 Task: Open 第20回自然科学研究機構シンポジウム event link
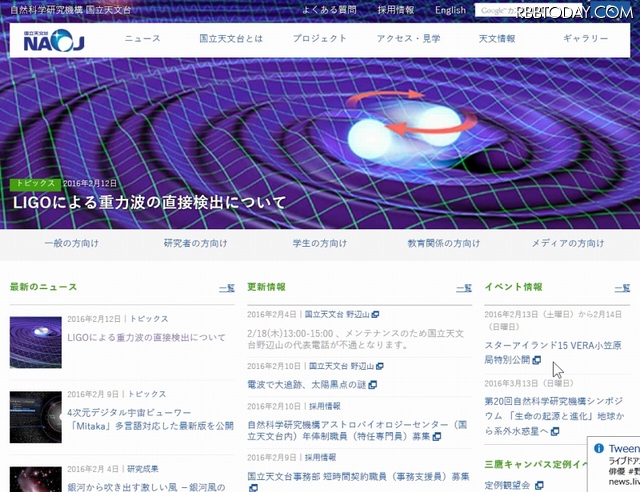click(x=554, y=416)
